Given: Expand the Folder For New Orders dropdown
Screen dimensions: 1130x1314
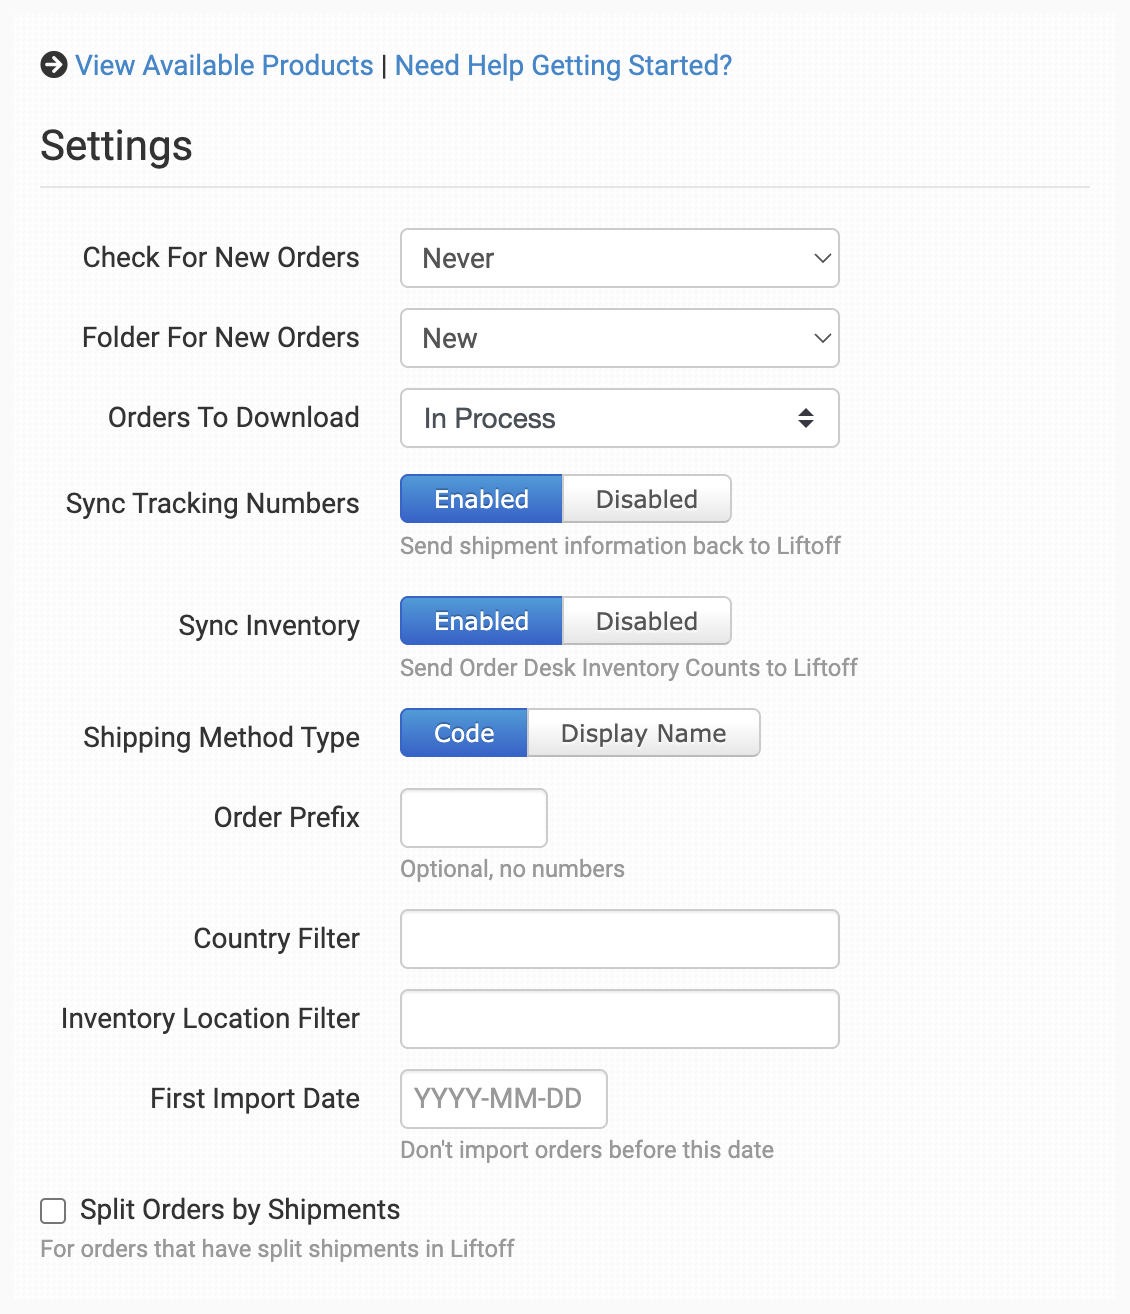Looking at the screenshot, I should coord(619,338).
